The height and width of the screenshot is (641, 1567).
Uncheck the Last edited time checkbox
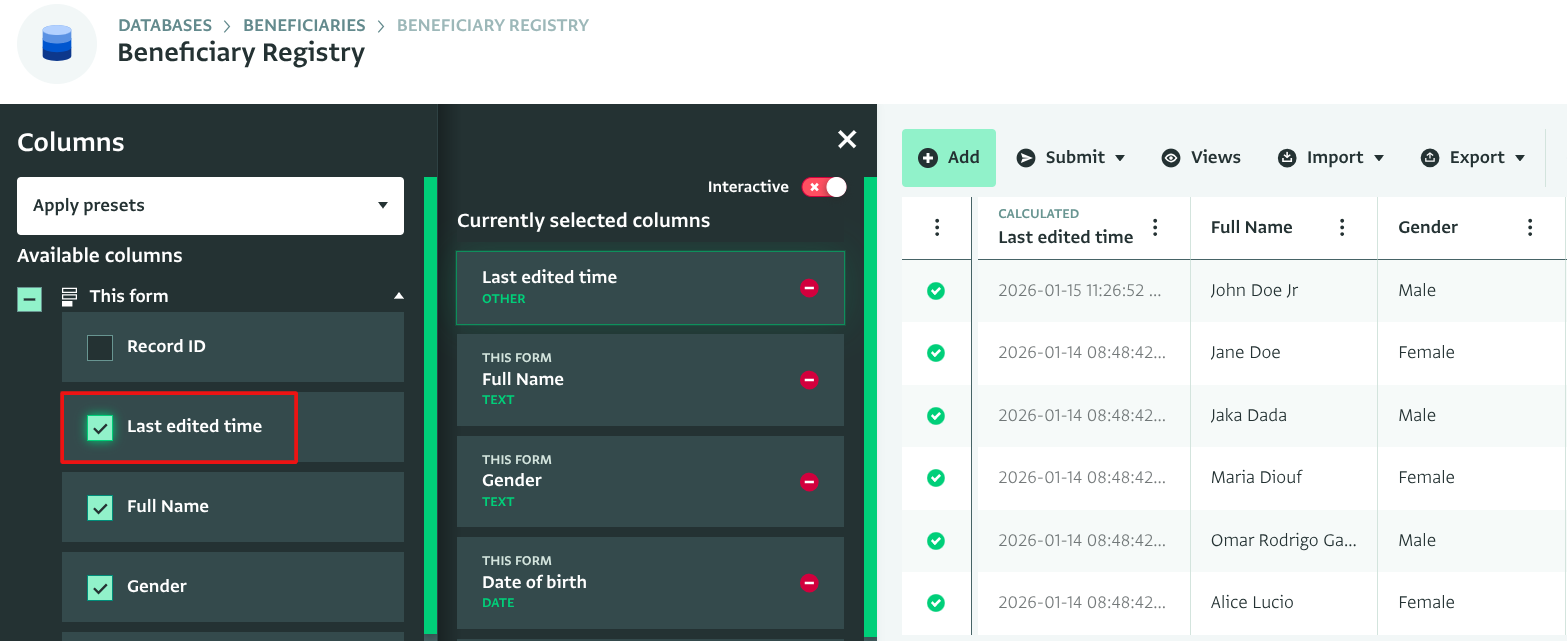point(100,427)
